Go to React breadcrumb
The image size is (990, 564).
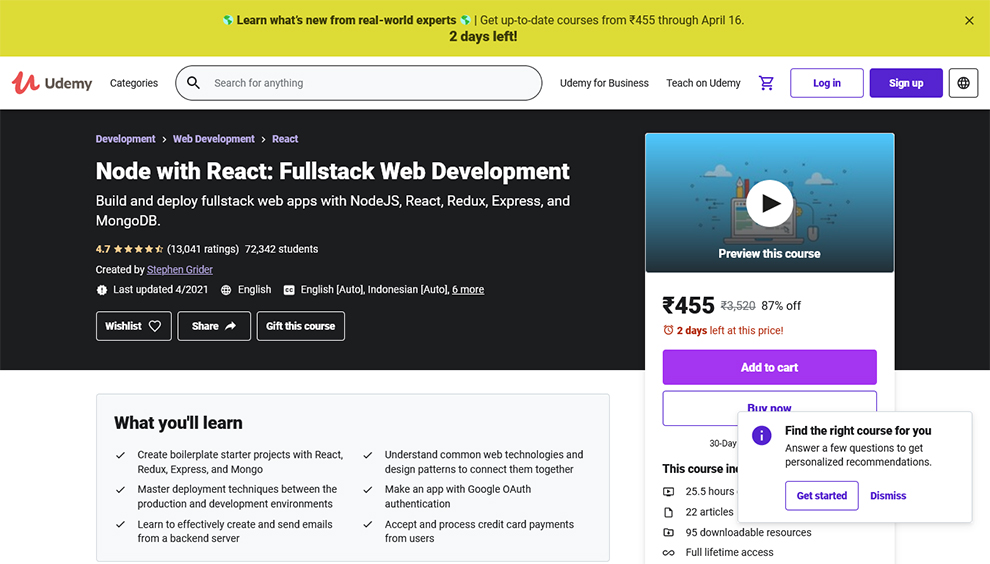point(285,139)
